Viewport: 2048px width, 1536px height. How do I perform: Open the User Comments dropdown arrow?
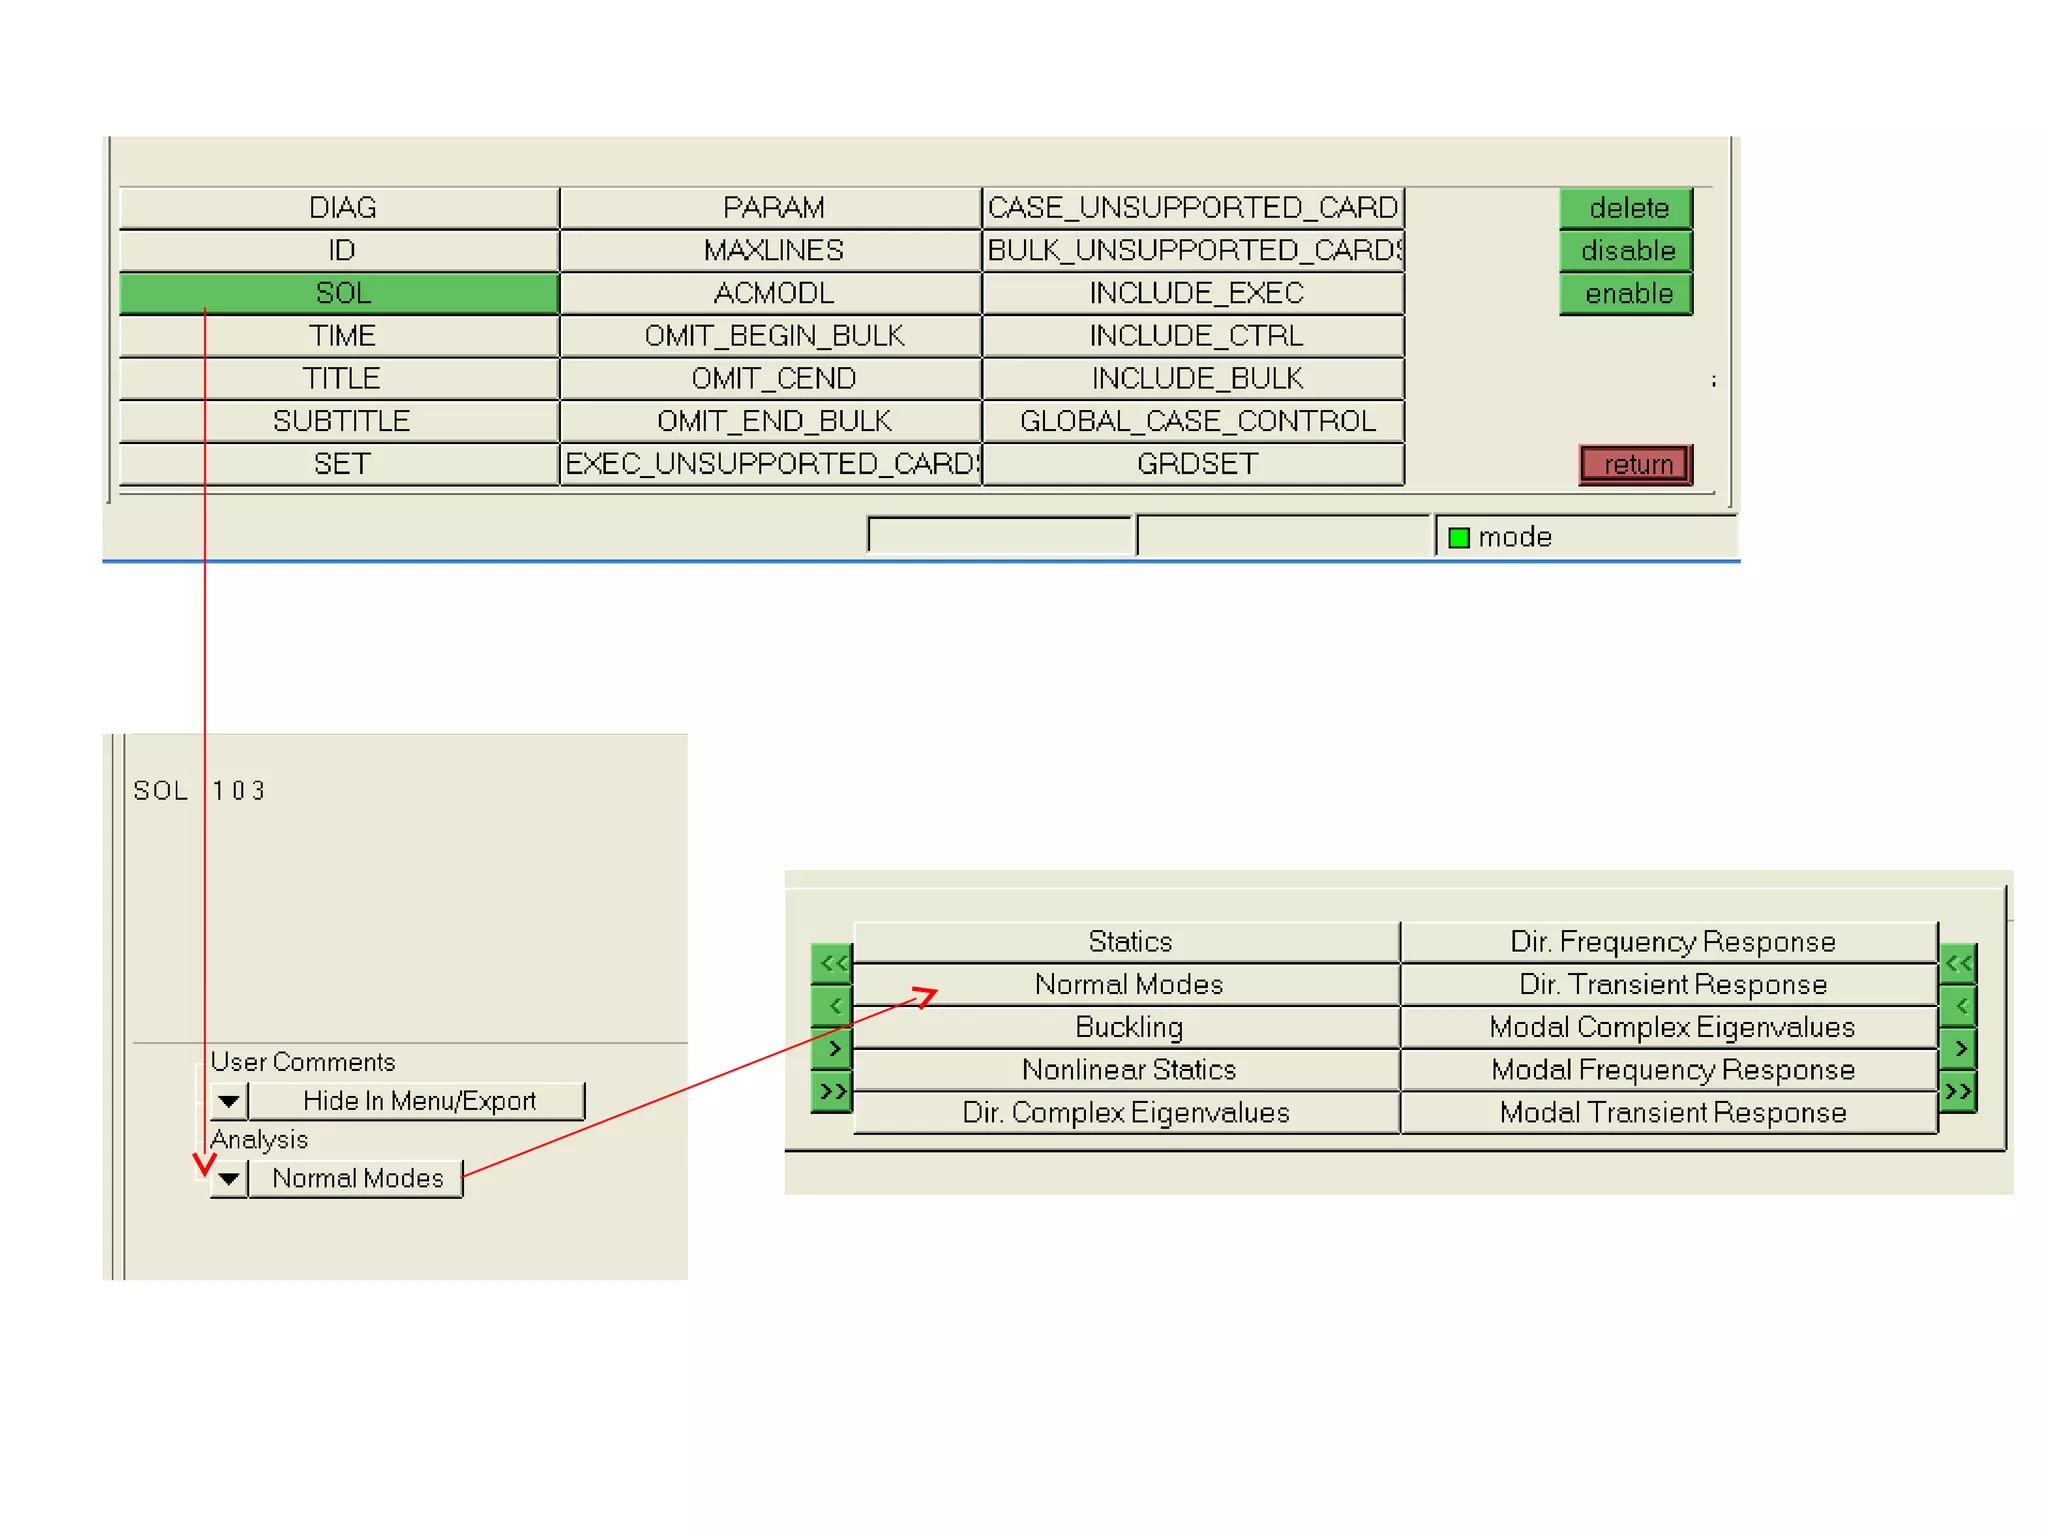click(229, 1102)
